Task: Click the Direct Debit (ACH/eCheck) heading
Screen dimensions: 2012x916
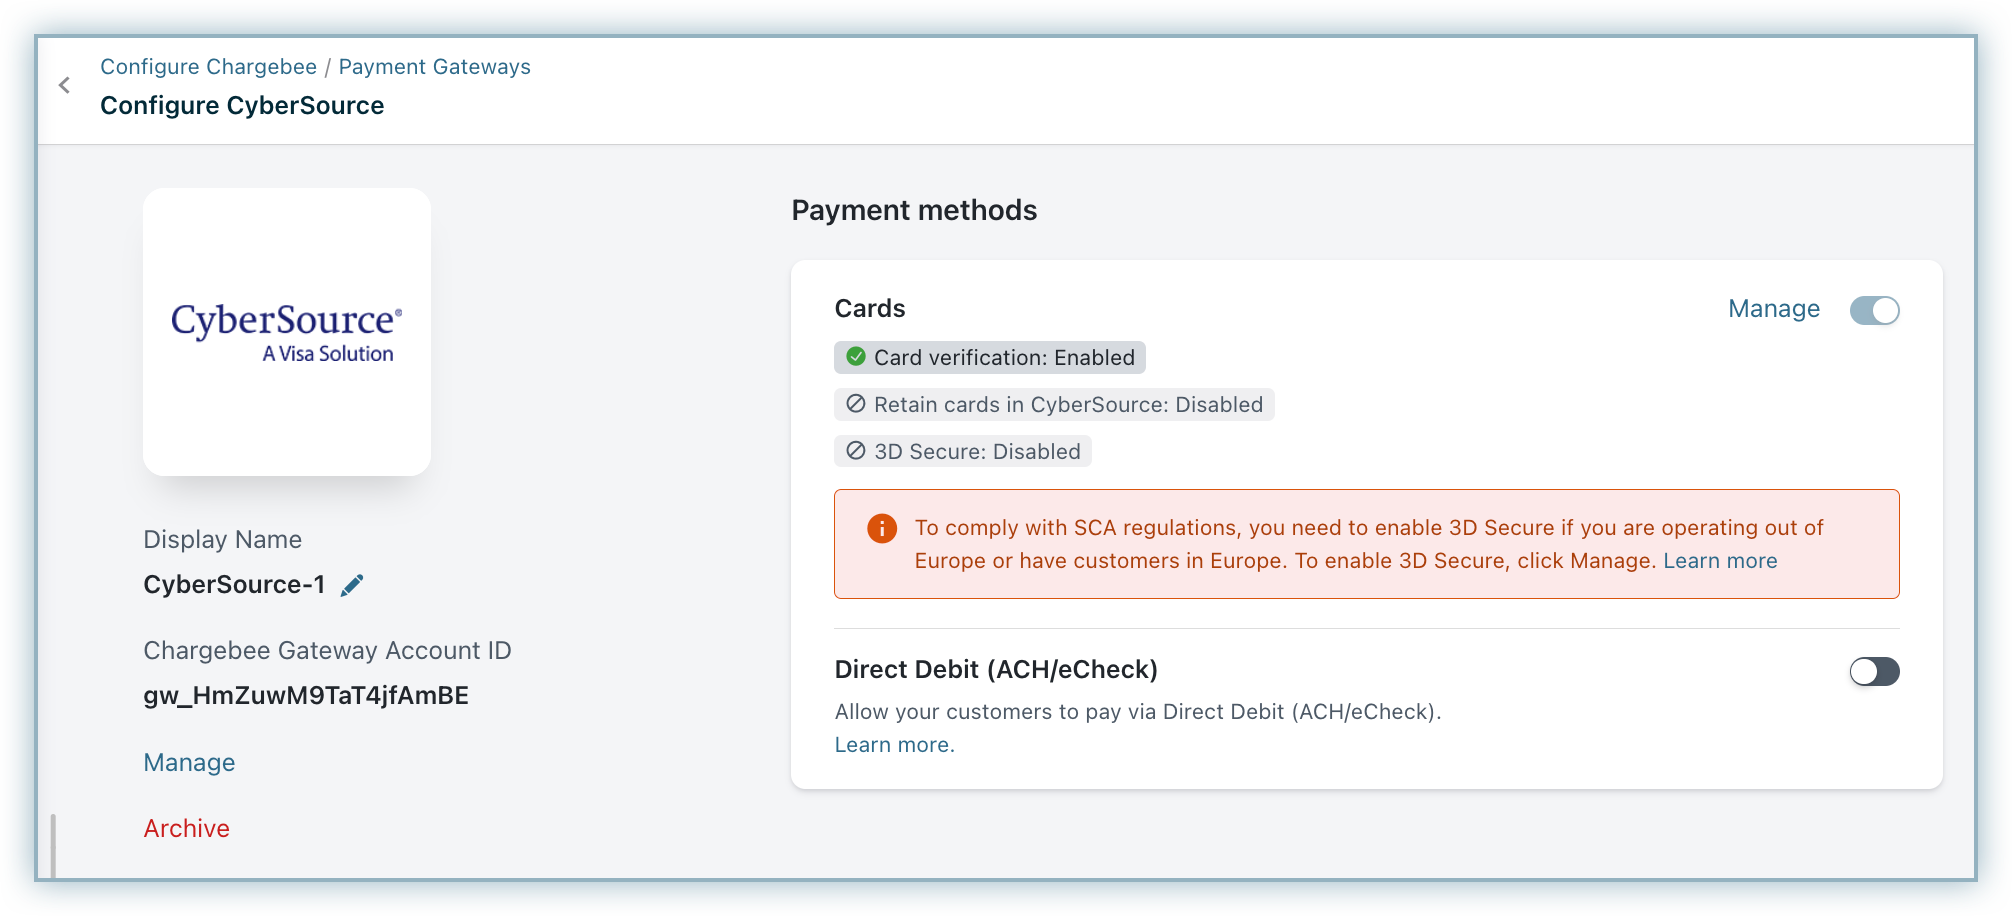Action: (x=995, y=670)
